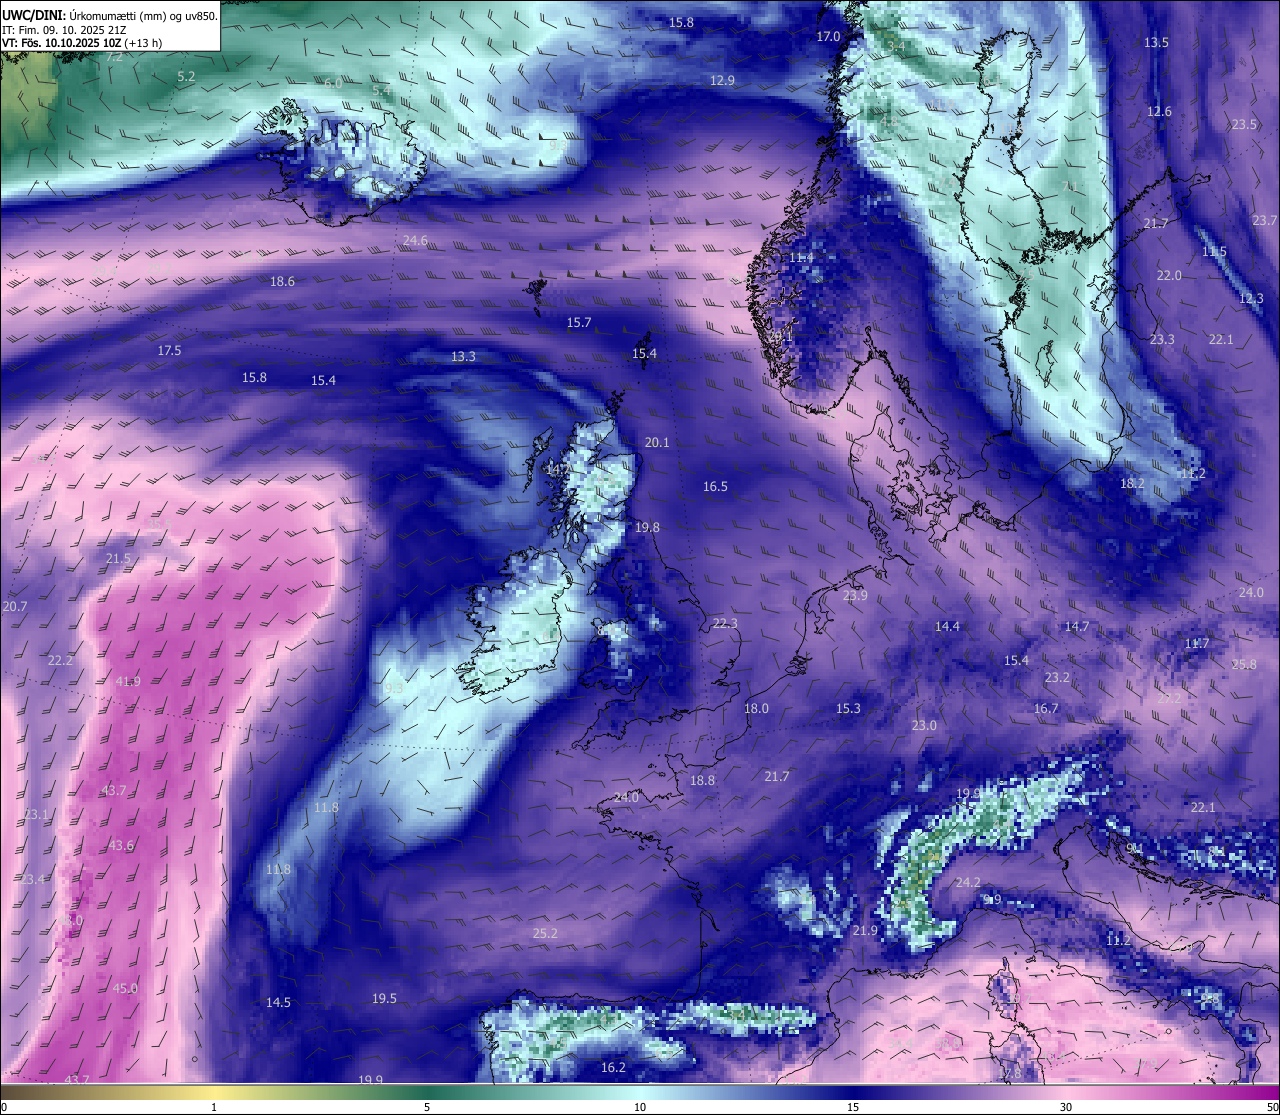Click the 13.3 value label
Viewport: 1280px width, 1115px height.
tap(462, 356)
